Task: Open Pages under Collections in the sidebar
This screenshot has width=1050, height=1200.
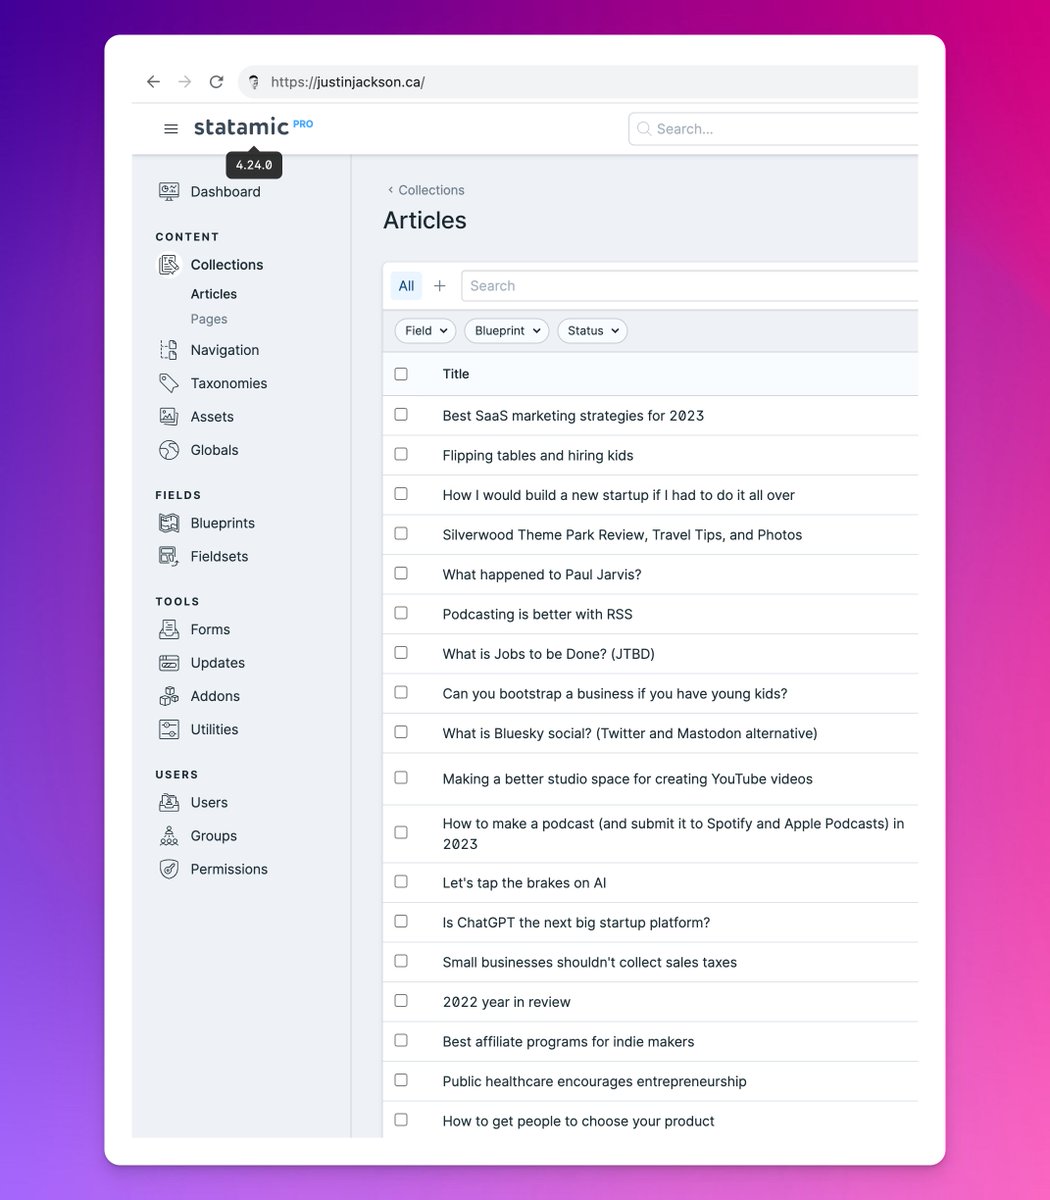Action: point(209,319)
